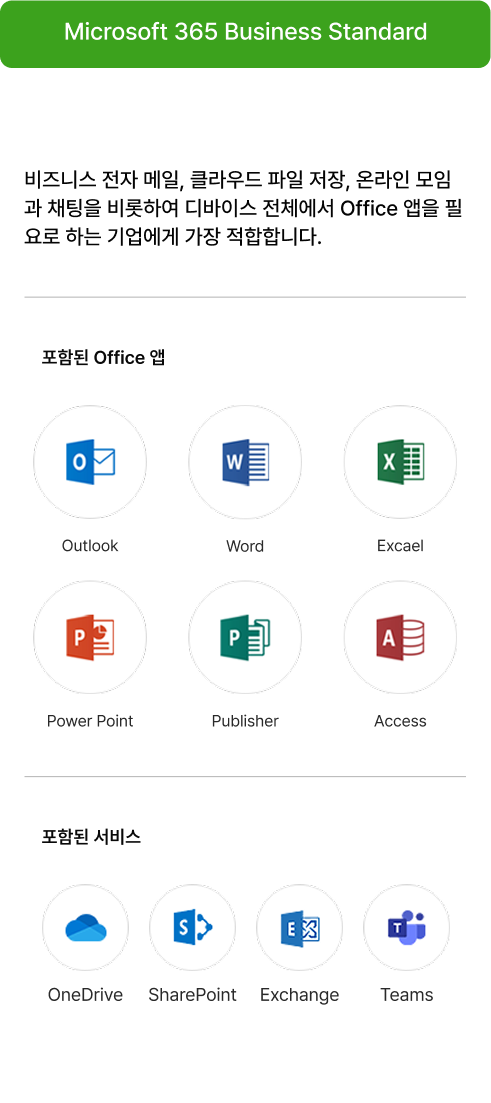Click the Teams service icon
Screen dimensions: 491x1103
click(407, 928)
